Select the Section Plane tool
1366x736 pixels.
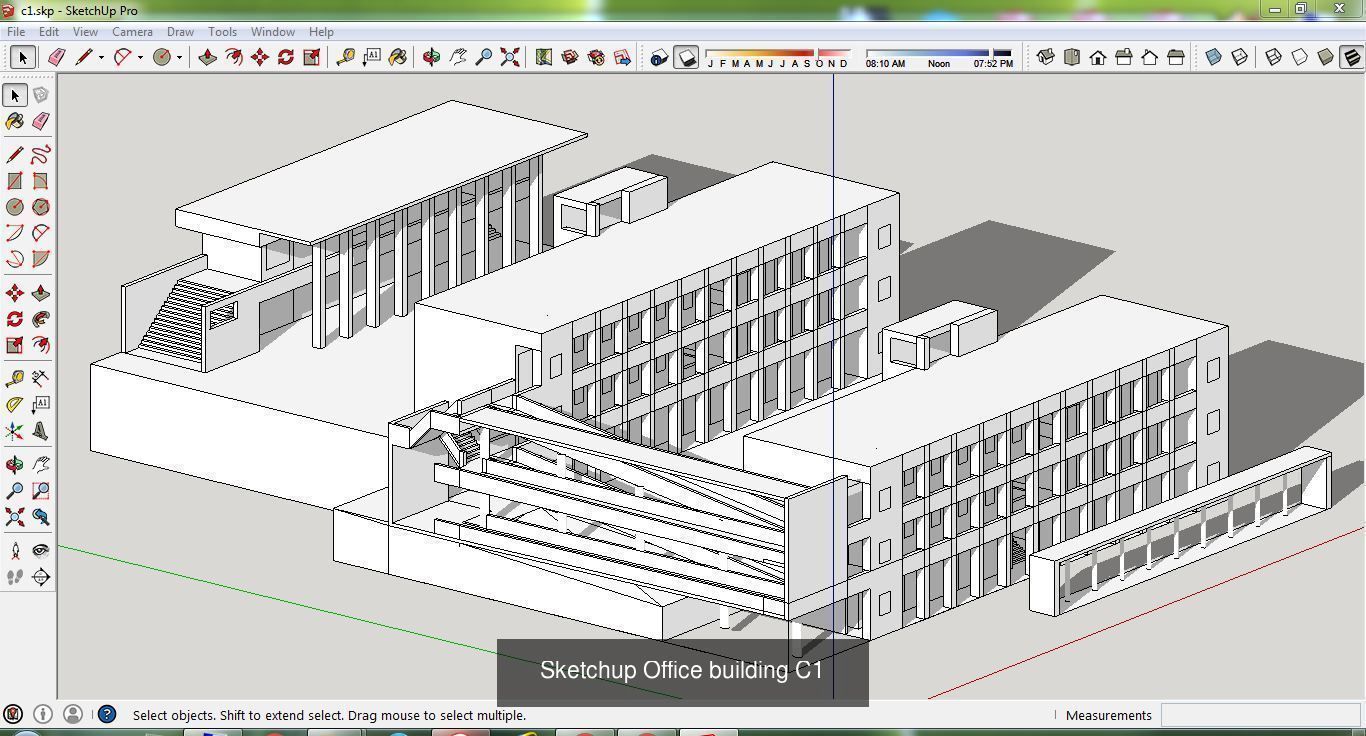pos(41,577)
